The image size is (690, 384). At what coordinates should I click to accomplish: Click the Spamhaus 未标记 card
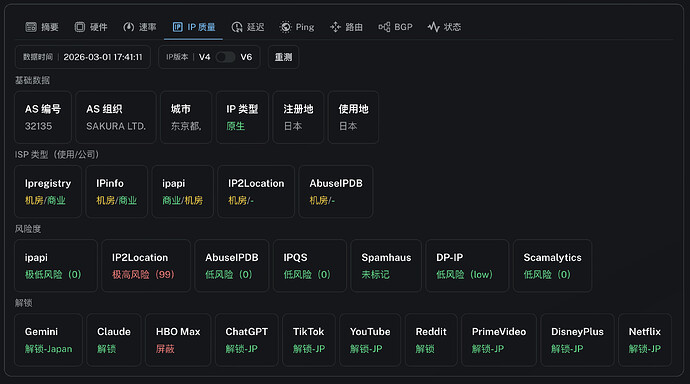[x=386, y=266]
